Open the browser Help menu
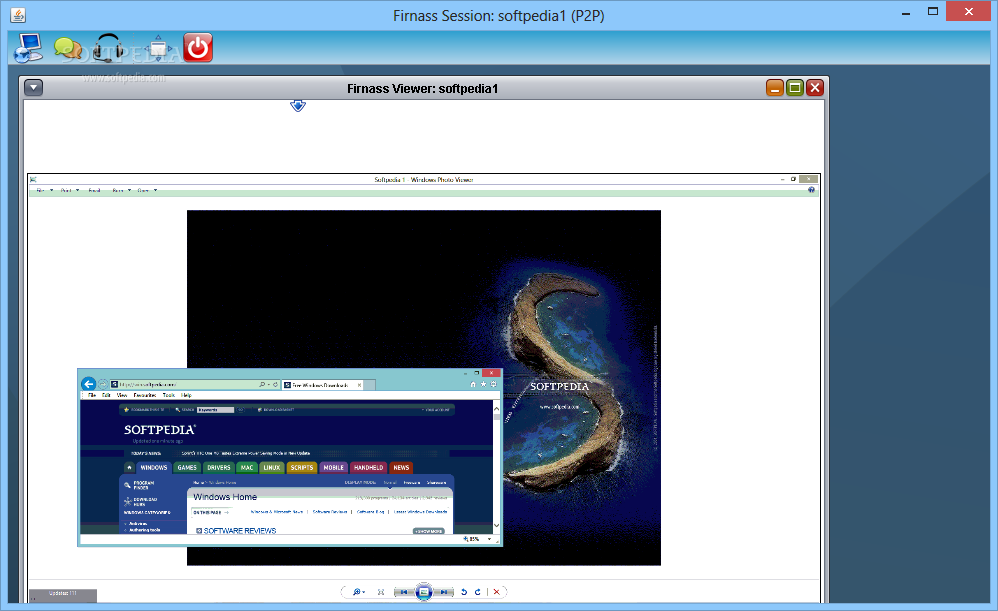Image resolution: width=998 pixels, height=611 pixels. pyautogui.click(x=186, y=395)
